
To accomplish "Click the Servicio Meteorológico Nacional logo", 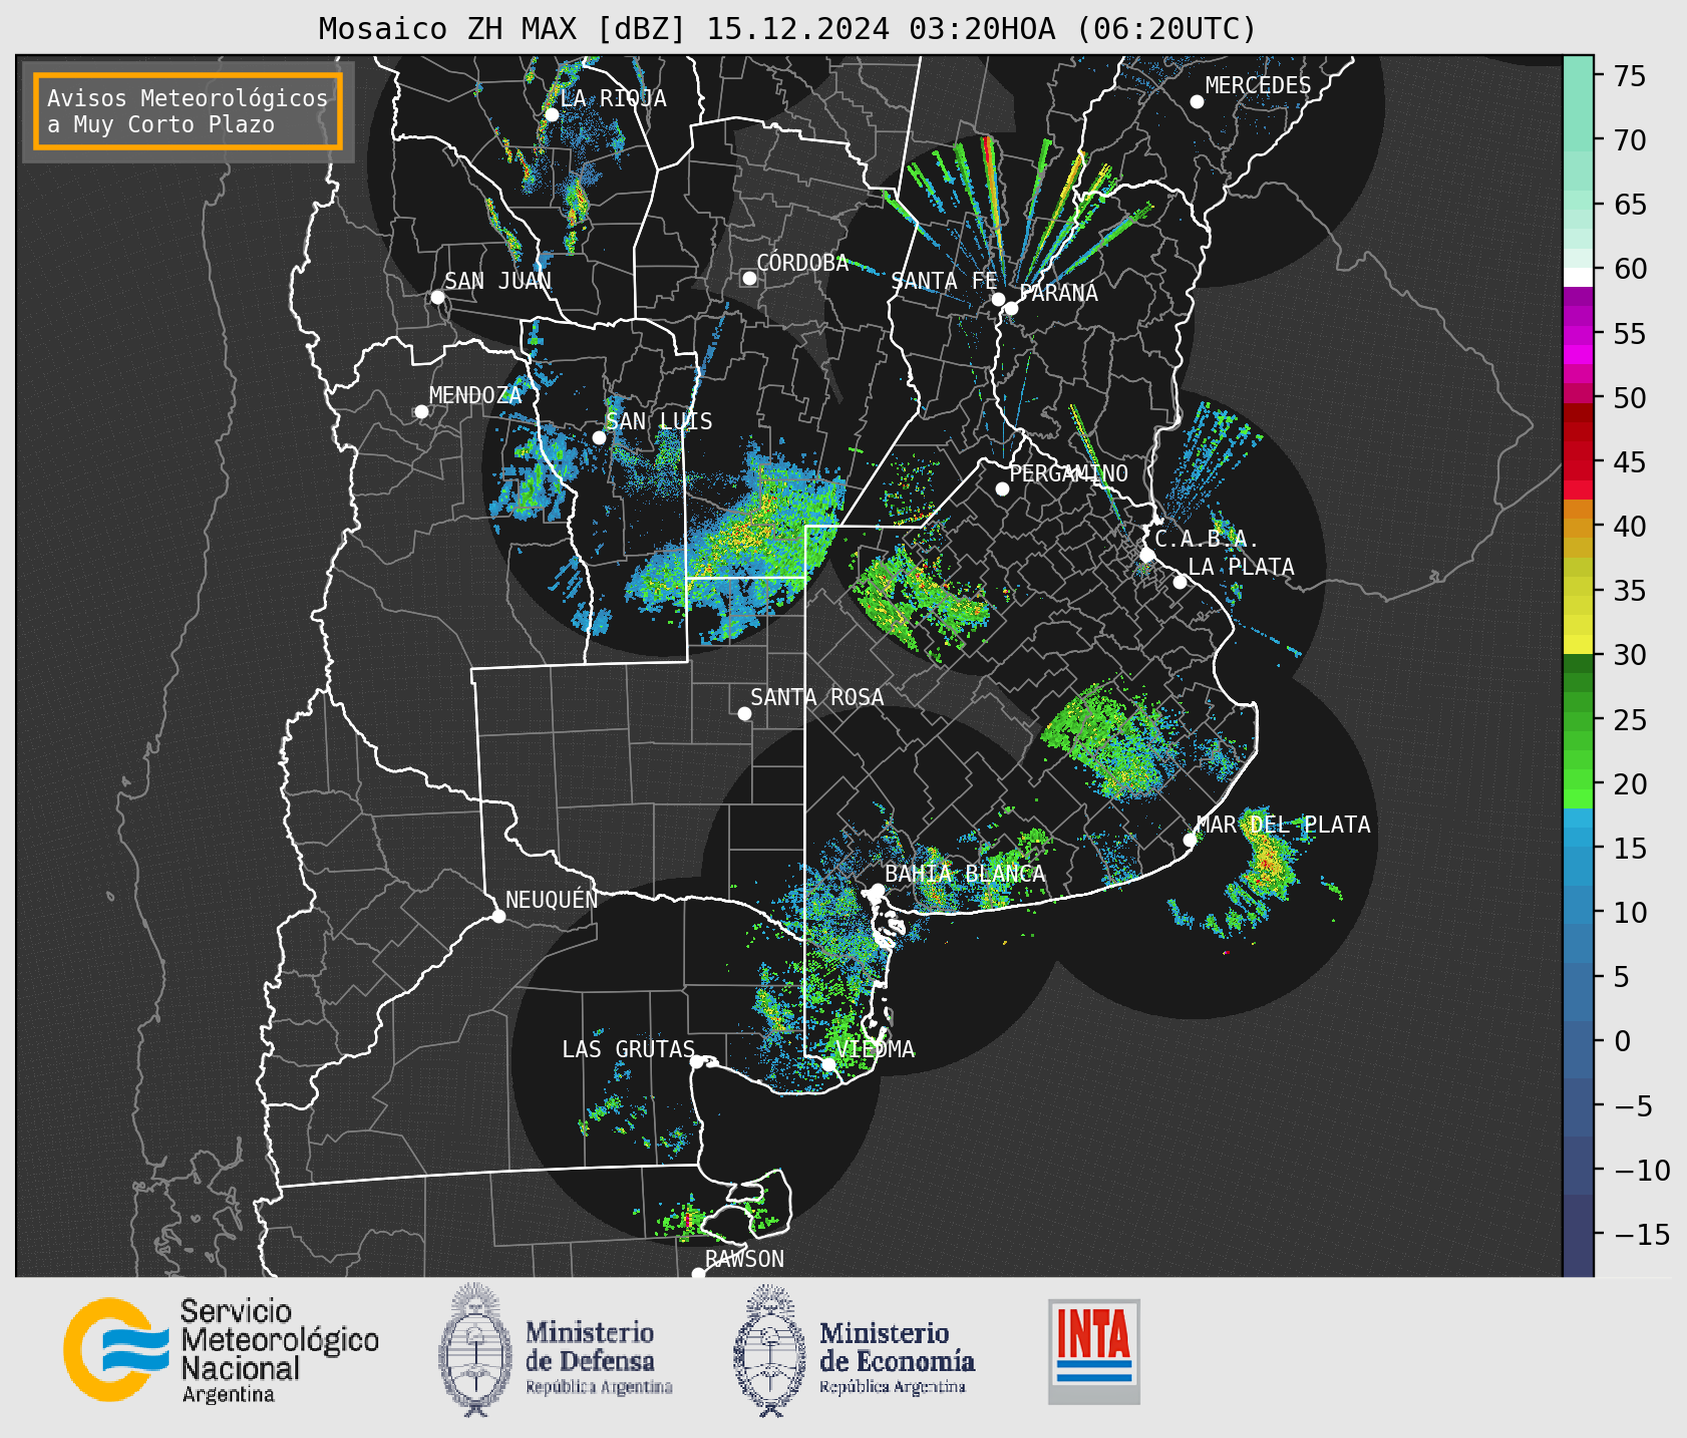I will coord(221,1350).
